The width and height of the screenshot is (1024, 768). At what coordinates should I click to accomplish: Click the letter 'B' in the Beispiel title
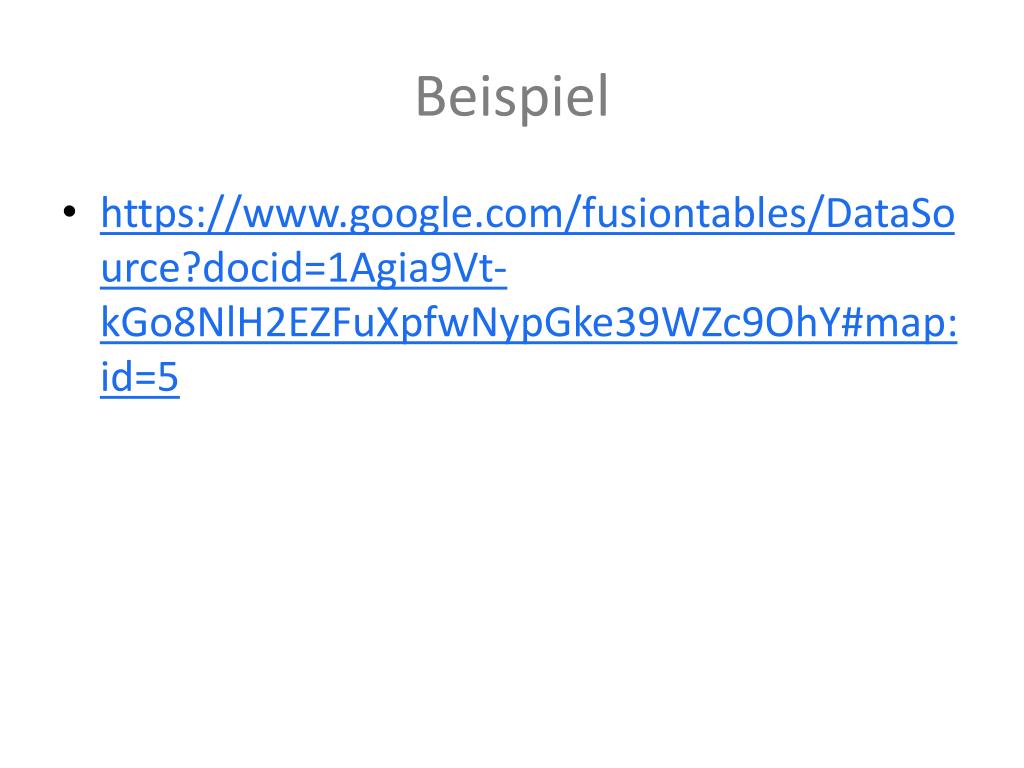[x=431, y=97]
